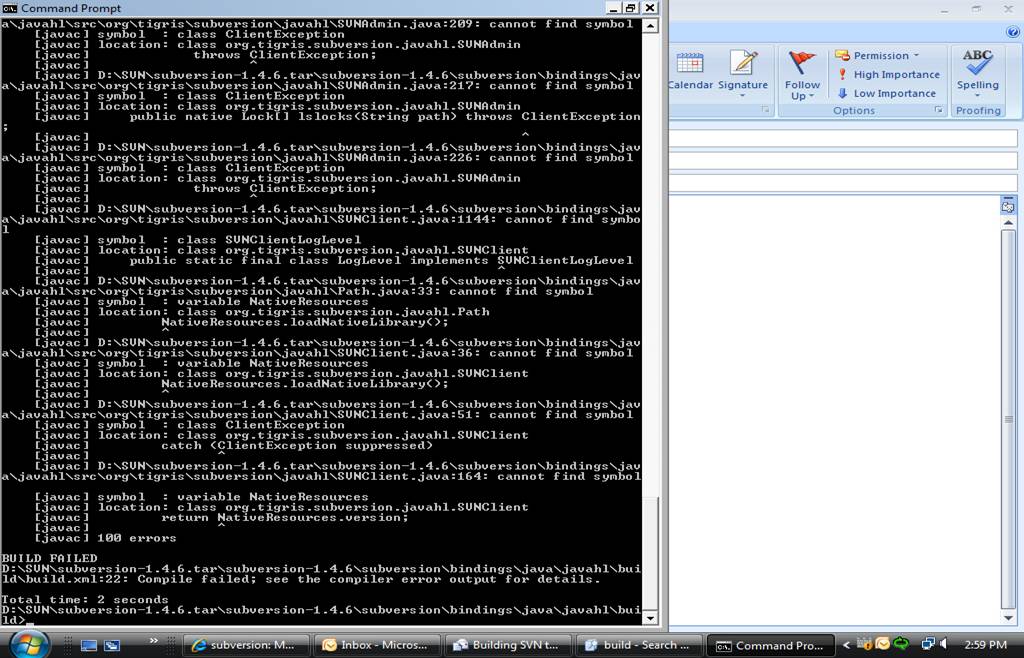Restore down the Command Prompt window
Image resolution: width=1024 pixels, height=658 pixels.
632,8
